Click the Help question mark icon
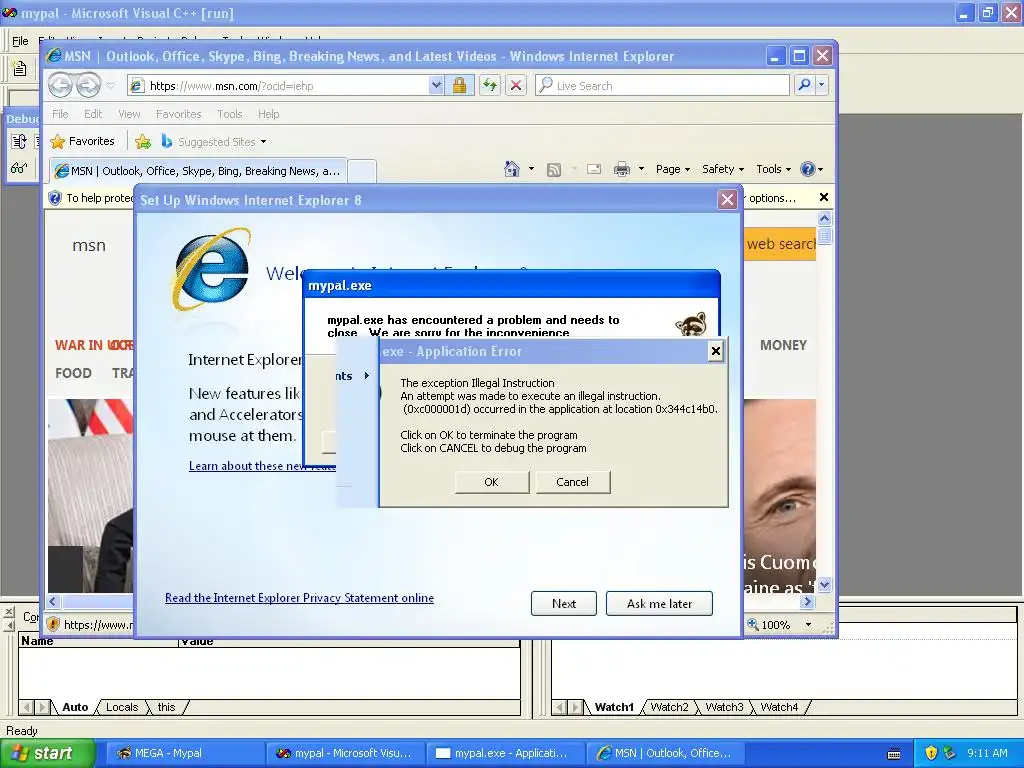Image resolution: width=1024 pixels, height=768 pixels. pyautogui.click(x=808, y=169)
